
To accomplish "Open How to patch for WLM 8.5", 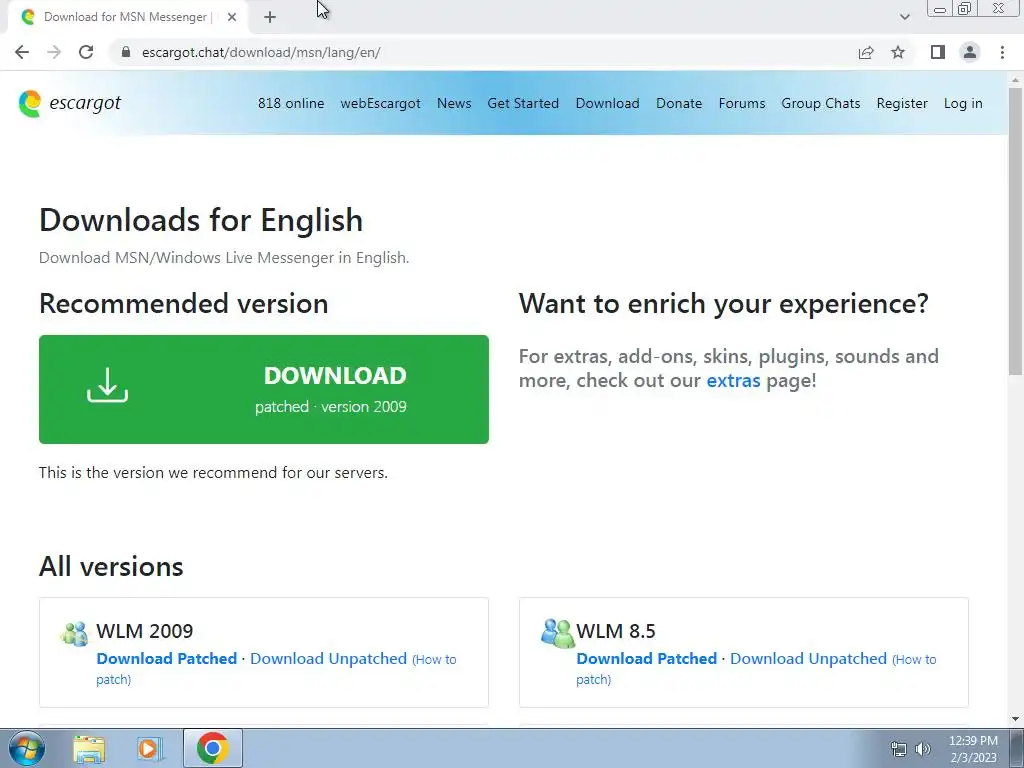I will 914,660.
